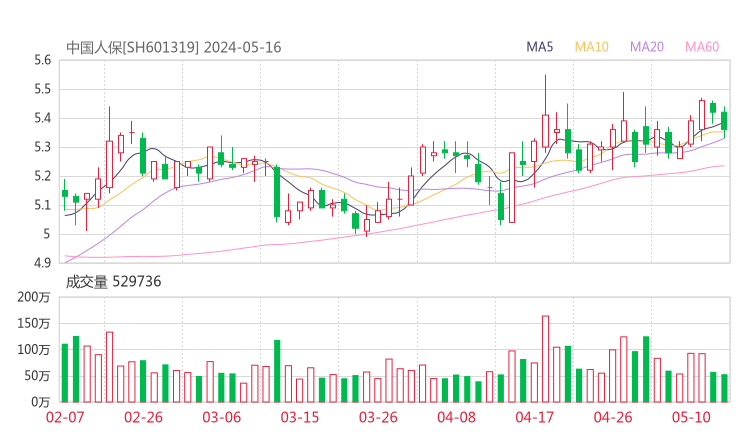Viewport: 740px width, 440px height.
Task: Select the 02-26 date label
Action: click(143, 417)
